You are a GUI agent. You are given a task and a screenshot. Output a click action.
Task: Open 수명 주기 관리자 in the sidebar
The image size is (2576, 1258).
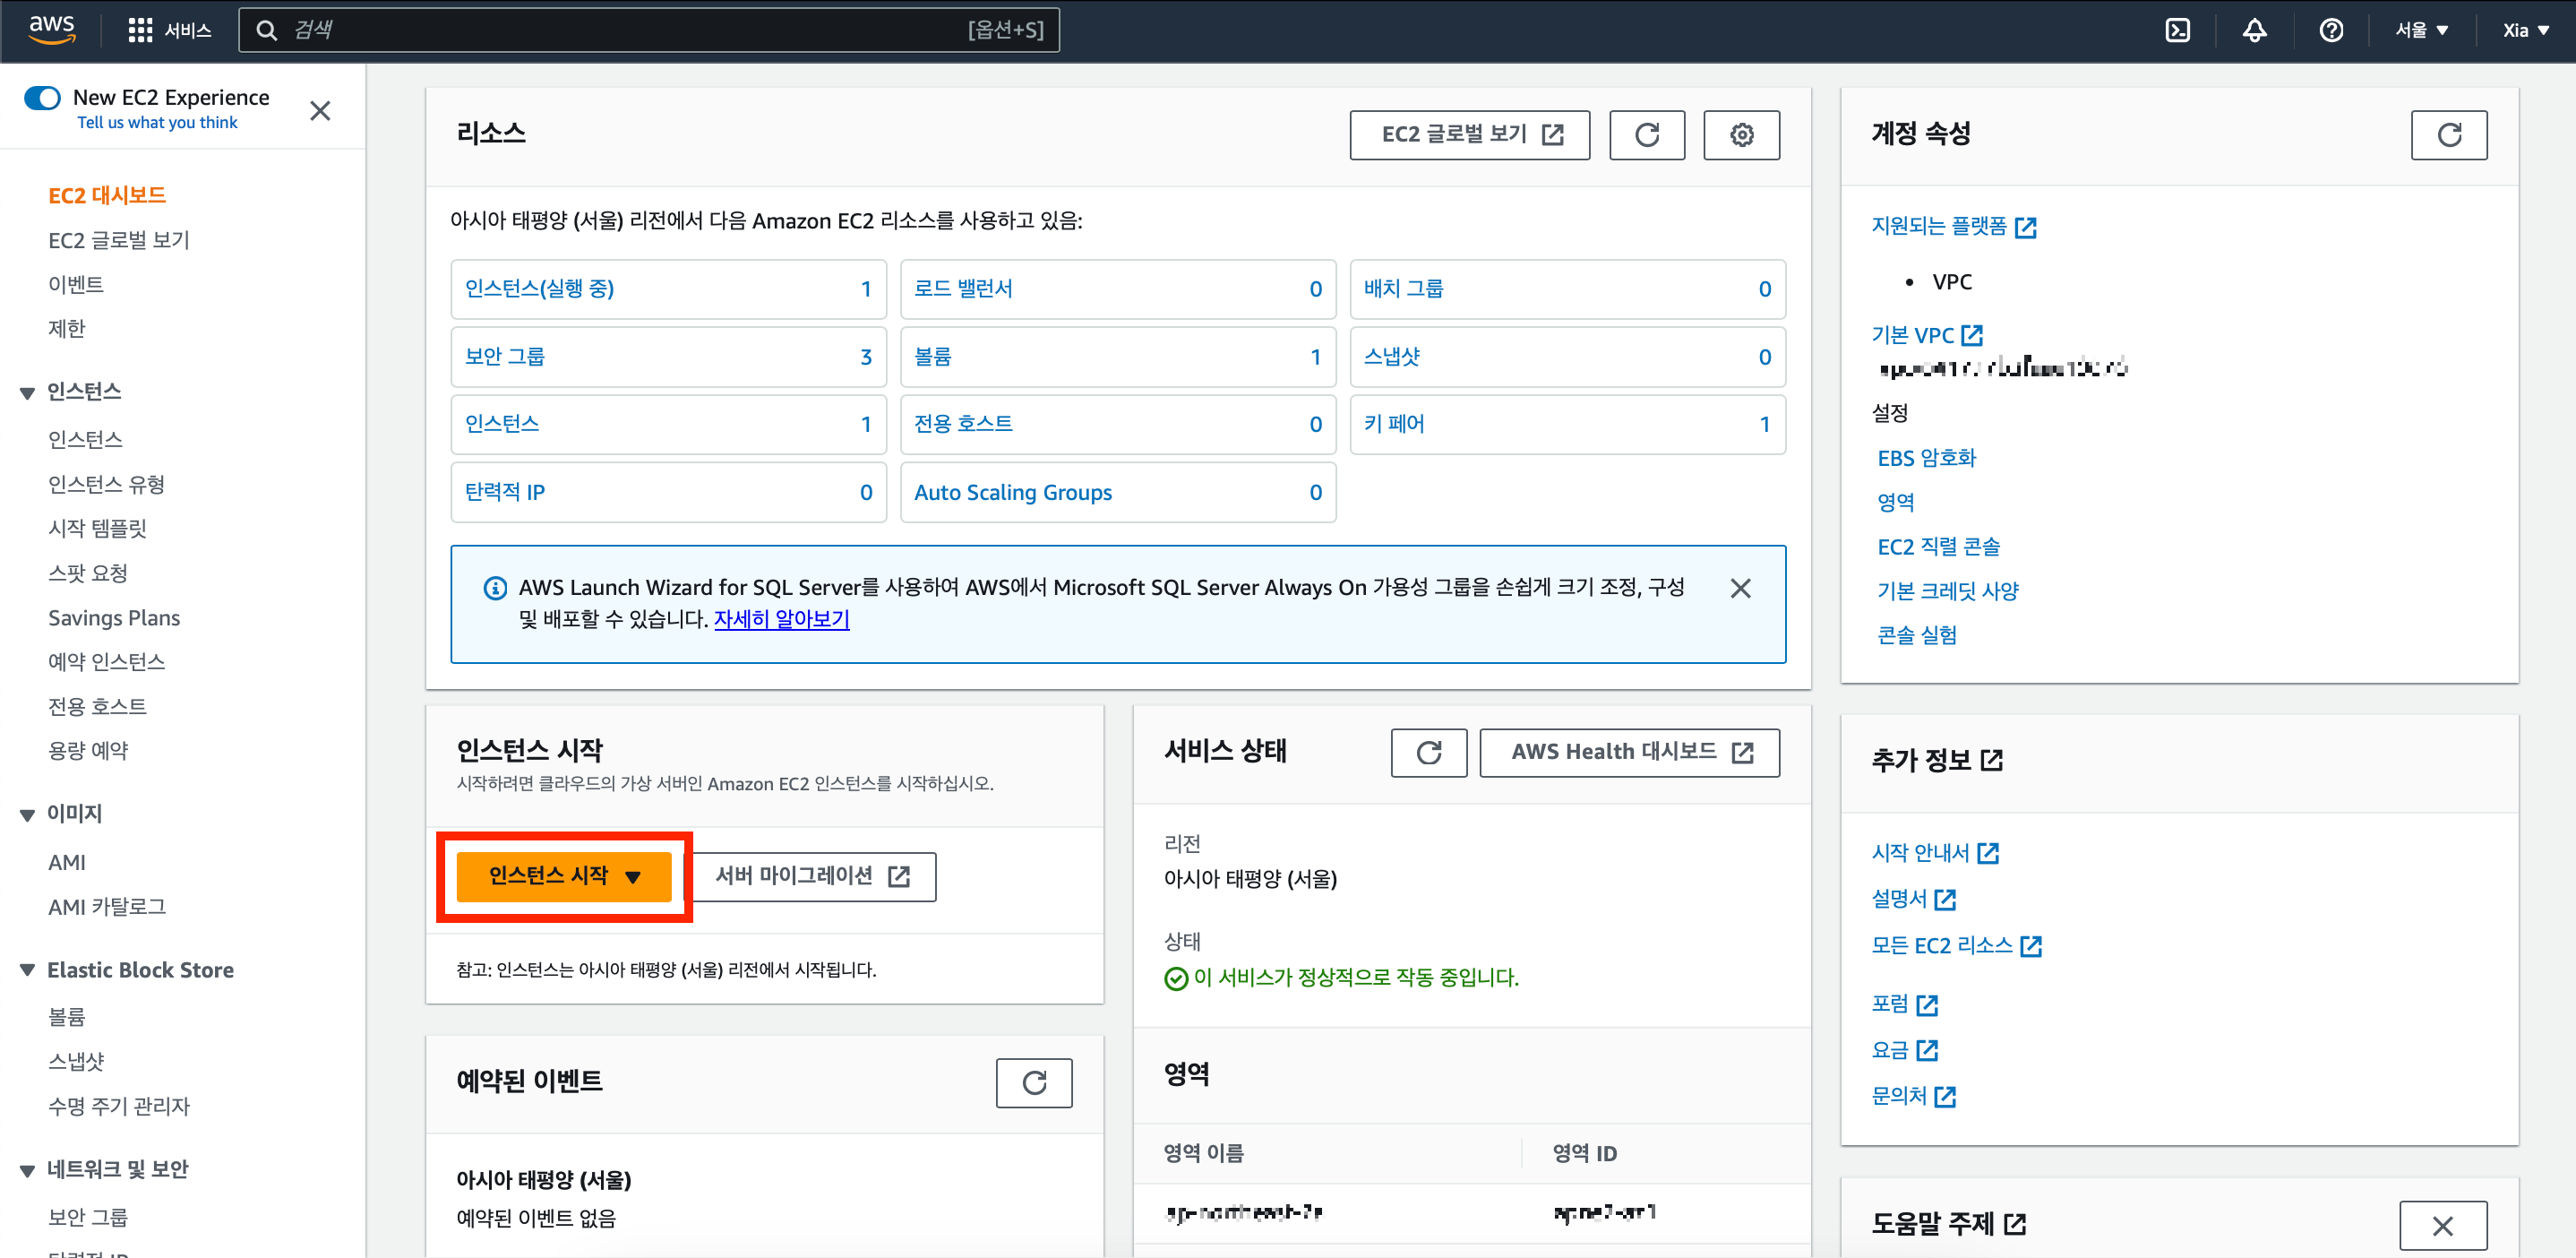click(119, 1105)
